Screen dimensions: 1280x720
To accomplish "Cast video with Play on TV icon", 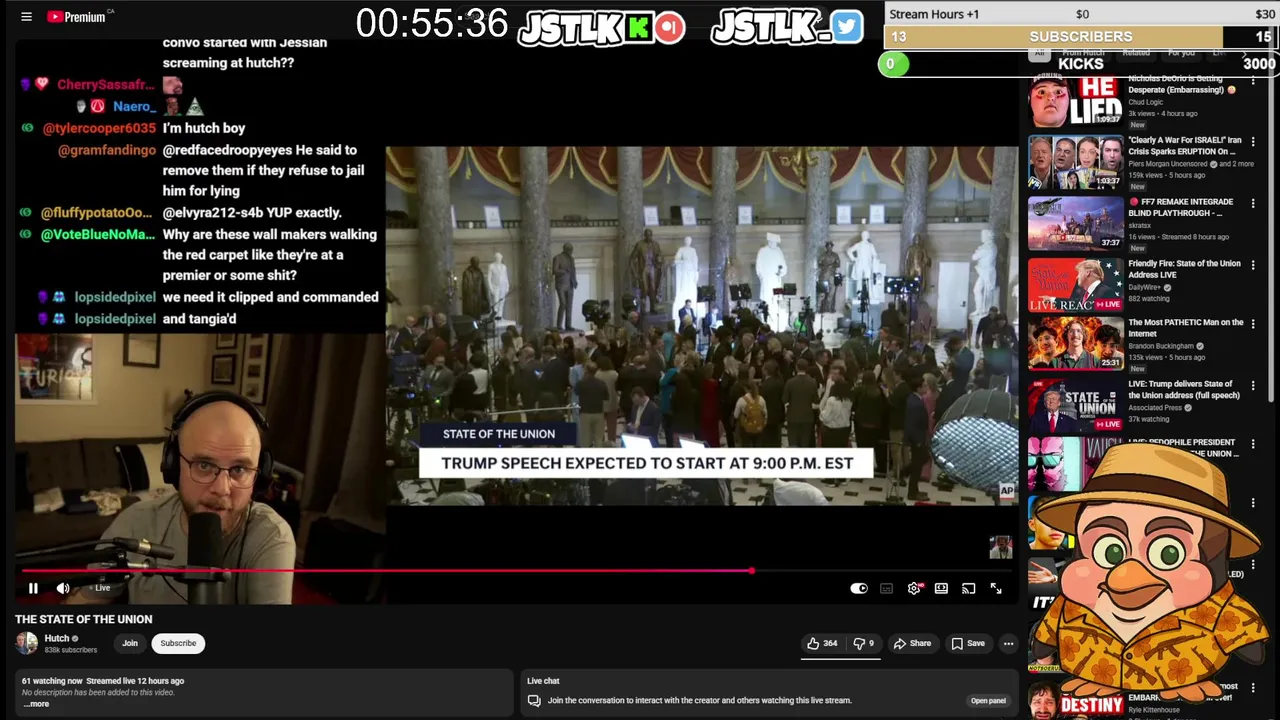I will coord(968,588).
